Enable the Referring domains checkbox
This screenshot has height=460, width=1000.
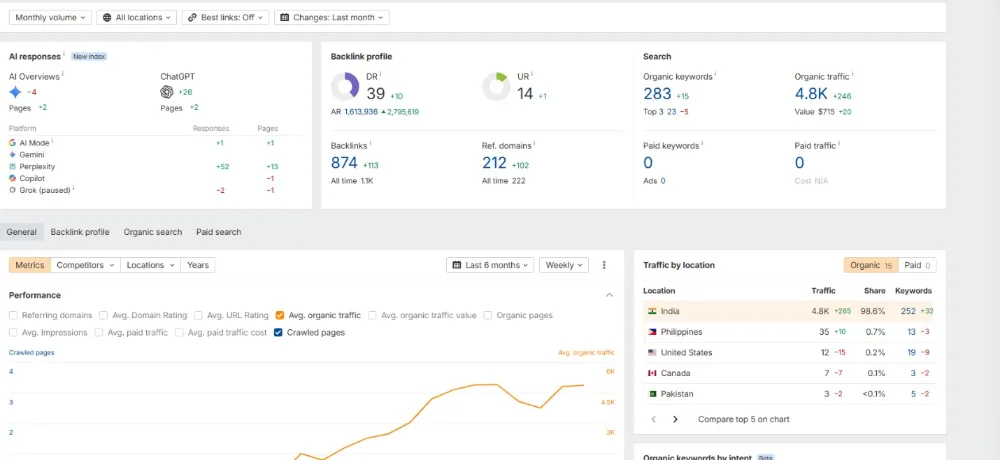click(x=13, y=315)
